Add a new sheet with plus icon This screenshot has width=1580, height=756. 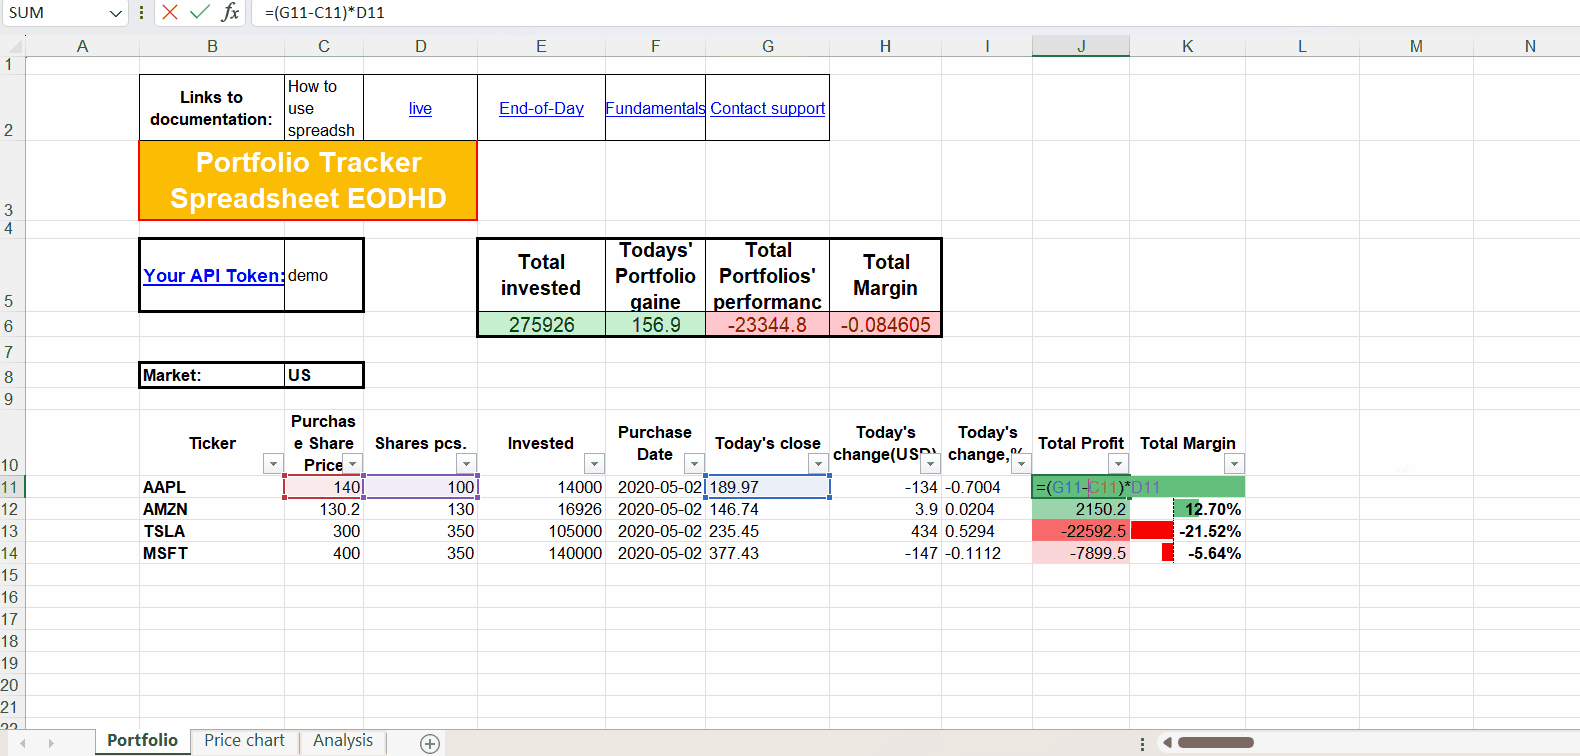[430, 743]
